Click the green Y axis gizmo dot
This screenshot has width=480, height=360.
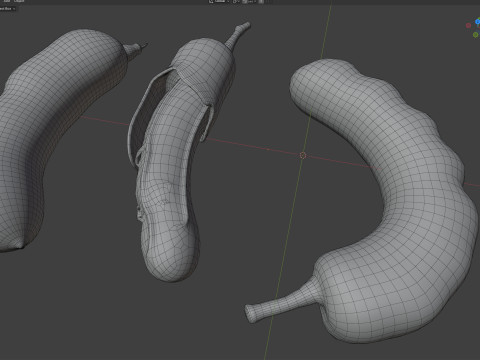coord(476,35)
